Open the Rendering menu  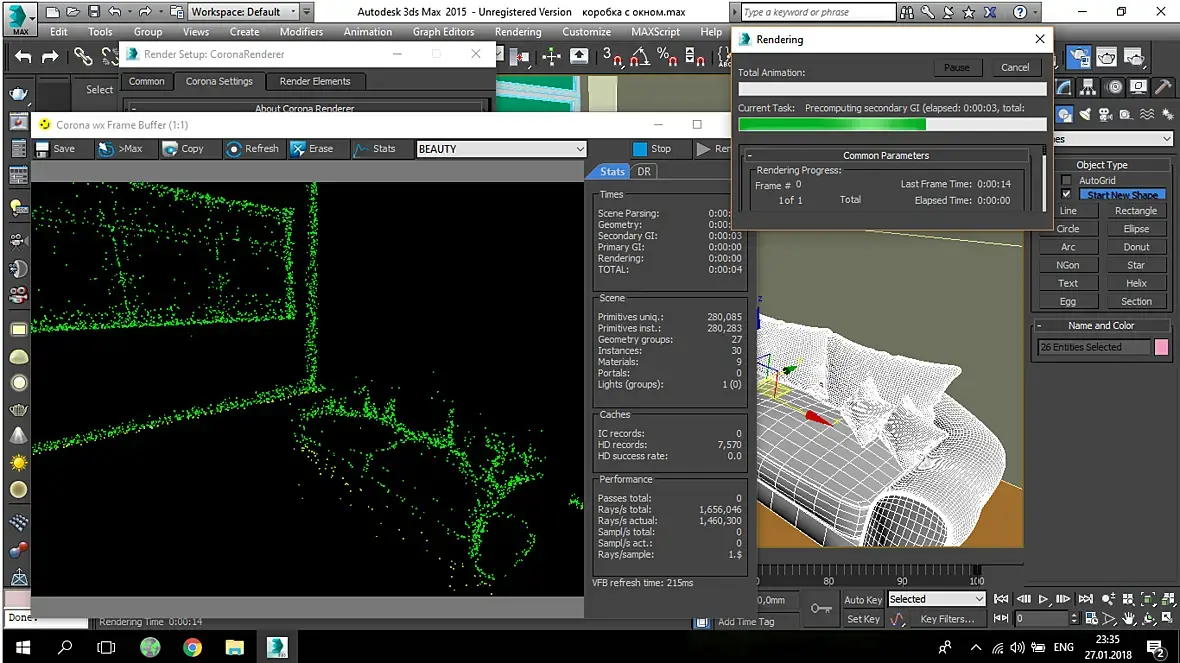(517, 32)
